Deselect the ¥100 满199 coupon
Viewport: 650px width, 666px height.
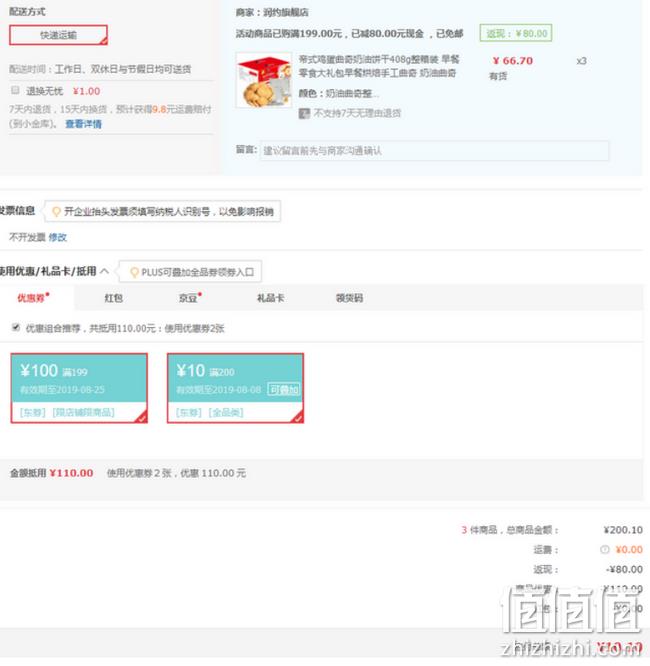coord(79,388)
